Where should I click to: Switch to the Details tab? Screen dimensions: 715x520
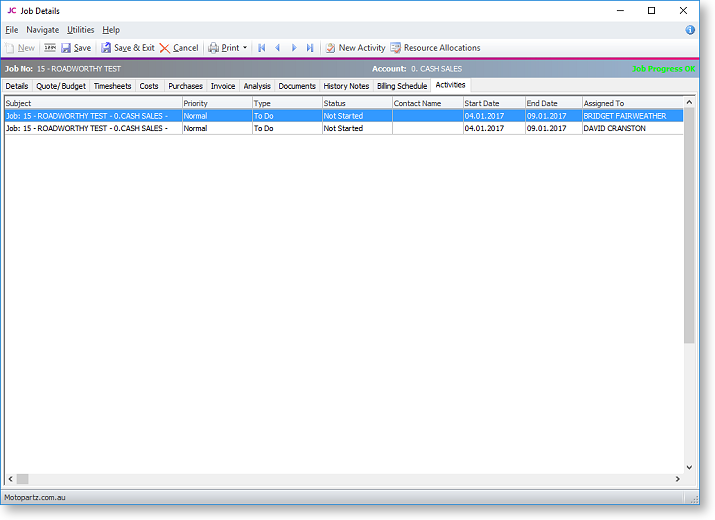17,86
